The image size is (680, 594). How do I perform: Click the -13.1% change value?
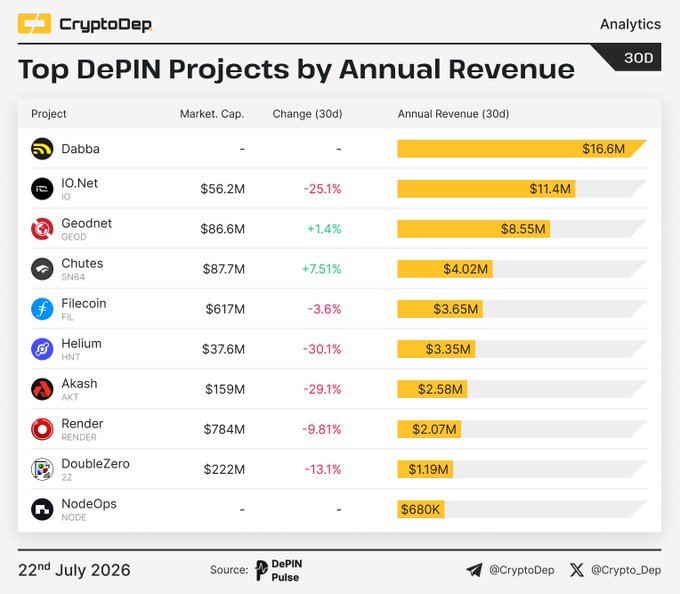323,469
